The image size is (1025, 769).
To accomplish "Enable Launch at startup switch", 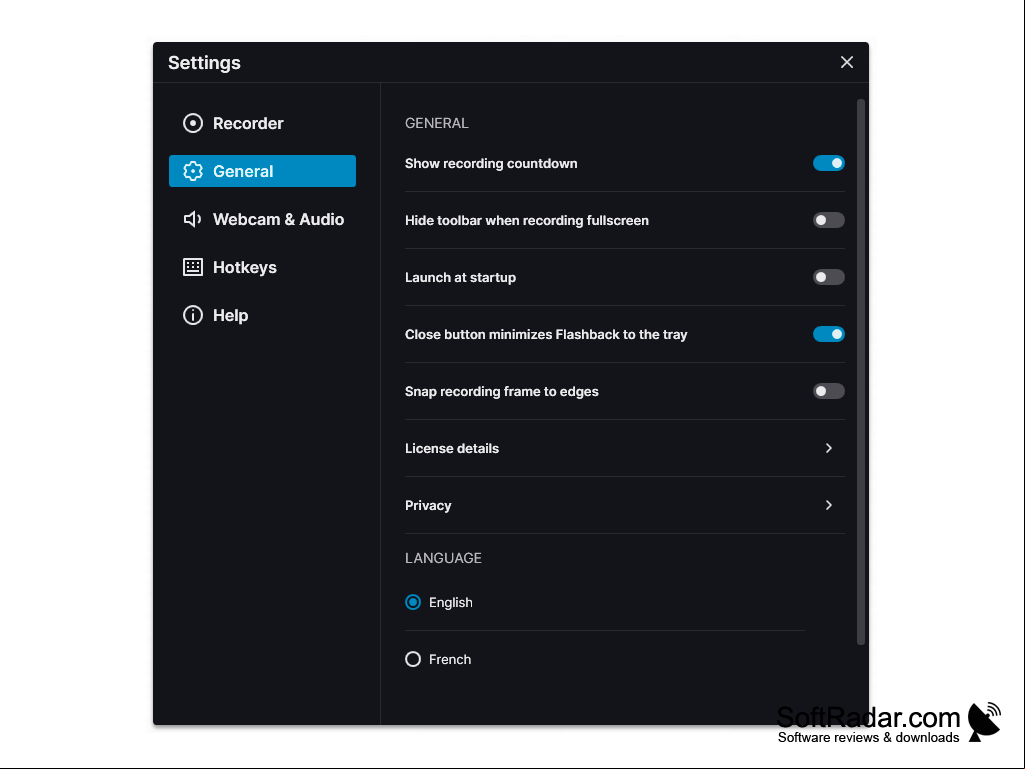I will click(828, 277).
